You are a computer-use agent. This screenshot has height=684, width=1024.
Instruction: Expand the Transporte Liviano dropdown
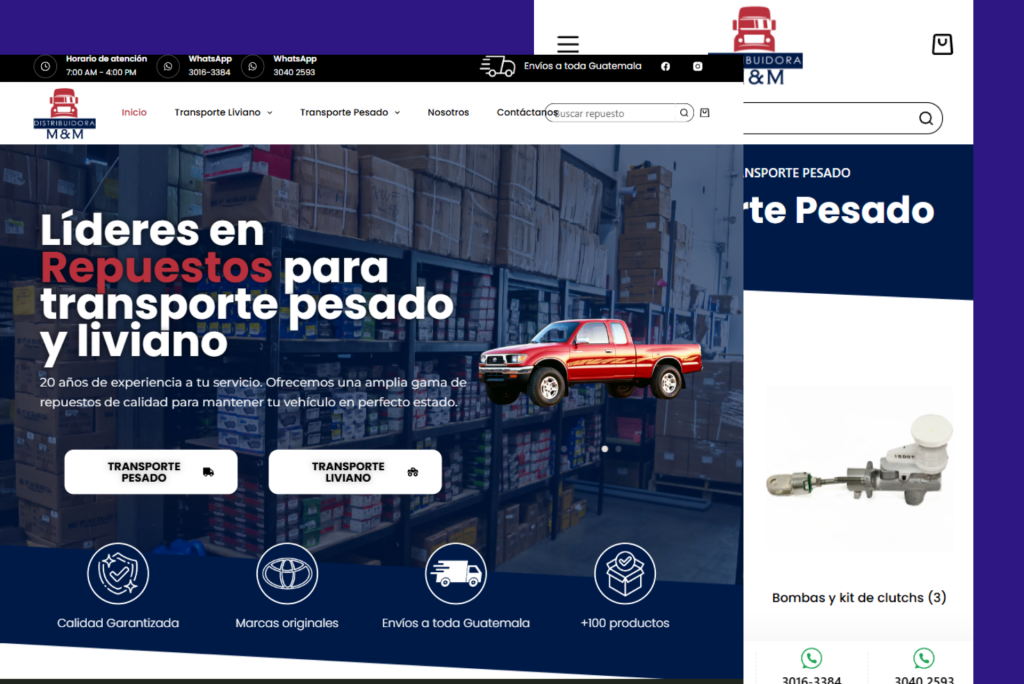tap(223, 113)
